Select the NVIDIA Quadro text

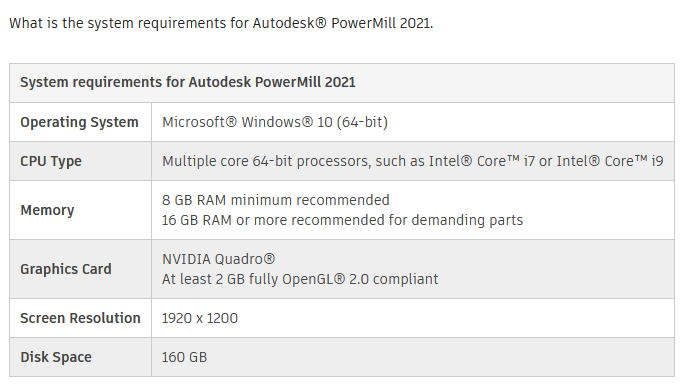tap(218, 259)
